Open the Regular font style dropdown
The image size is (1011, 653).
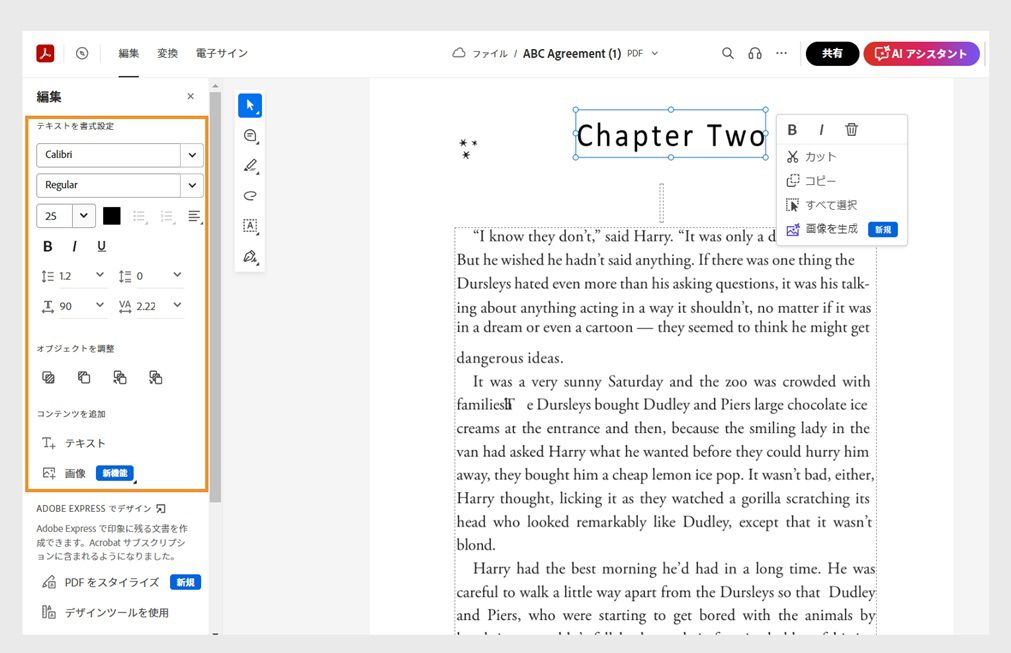119,185
